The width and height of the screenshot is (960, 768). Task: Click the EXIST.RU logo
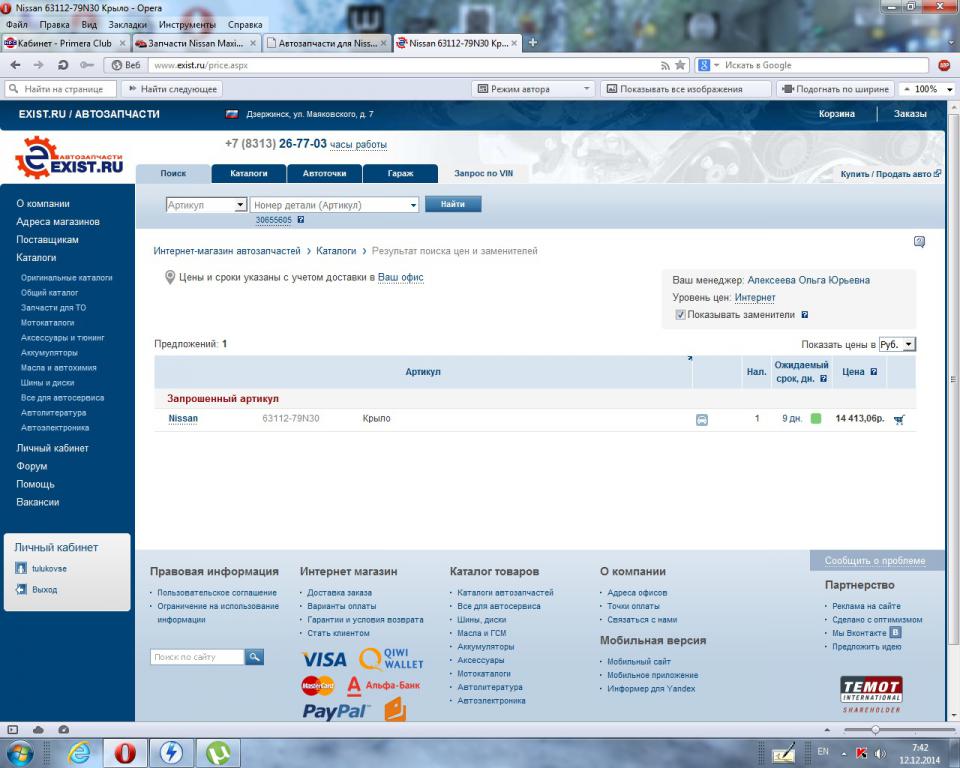tap(69, 158)
